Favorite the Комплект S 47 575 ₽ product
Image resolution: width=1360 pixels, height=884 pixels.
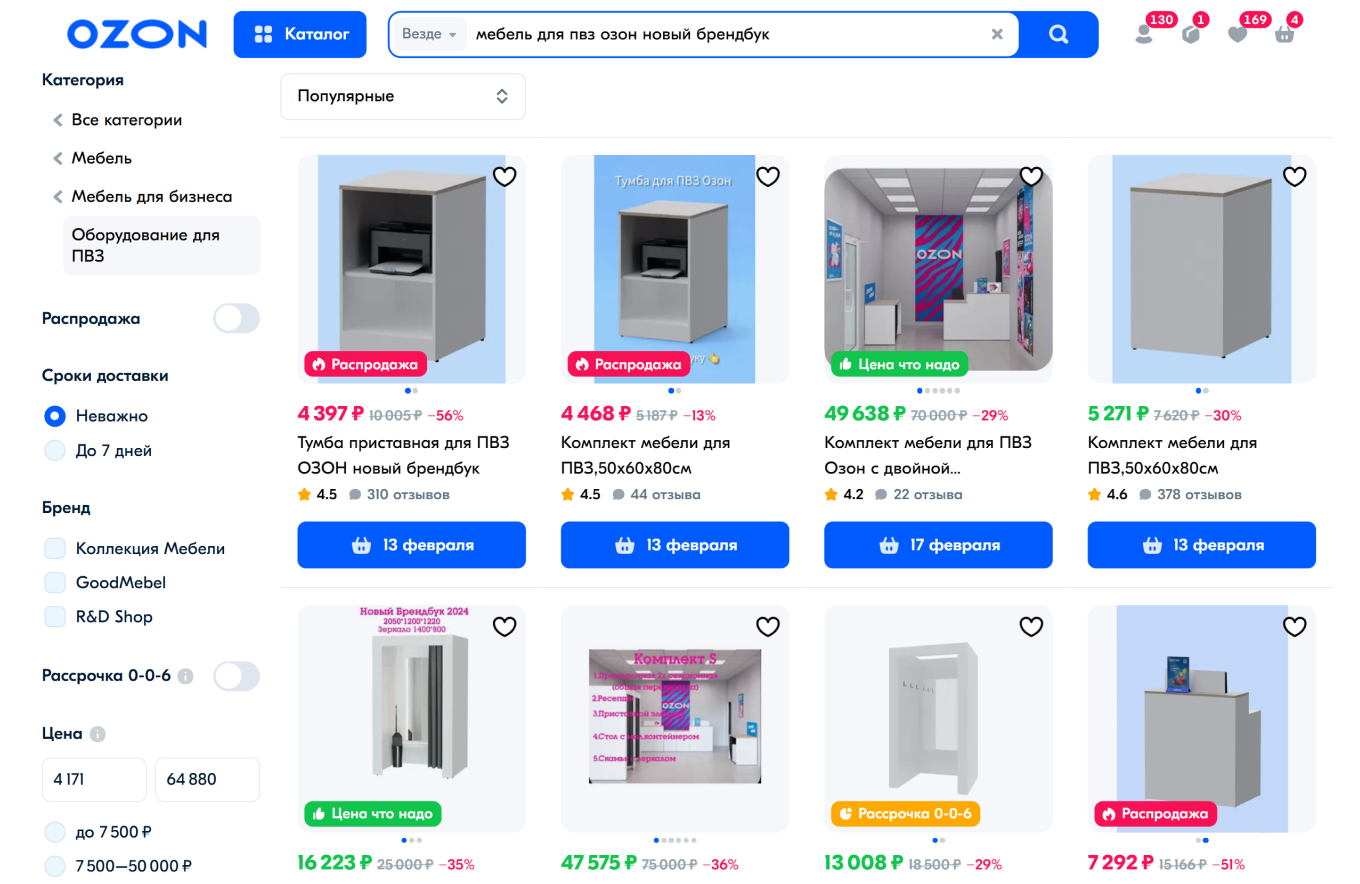(x=768, y=627)
